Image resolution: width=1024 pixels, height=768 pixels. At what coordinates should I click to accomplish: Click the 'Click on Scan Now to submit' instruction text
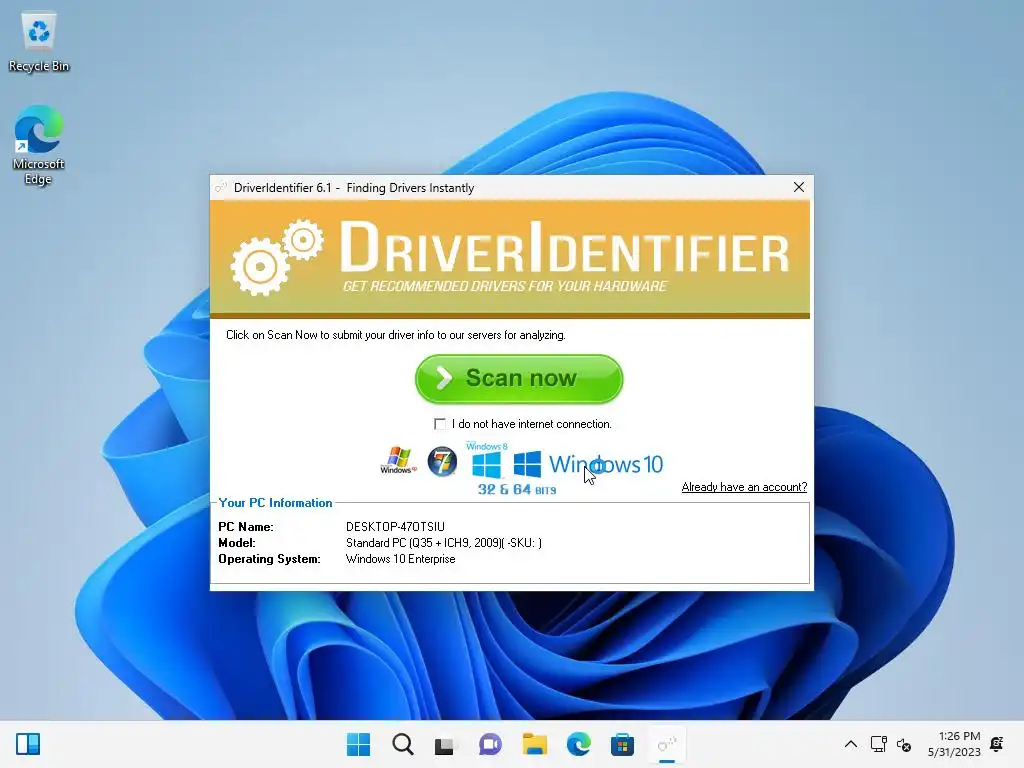pos(395,335)
